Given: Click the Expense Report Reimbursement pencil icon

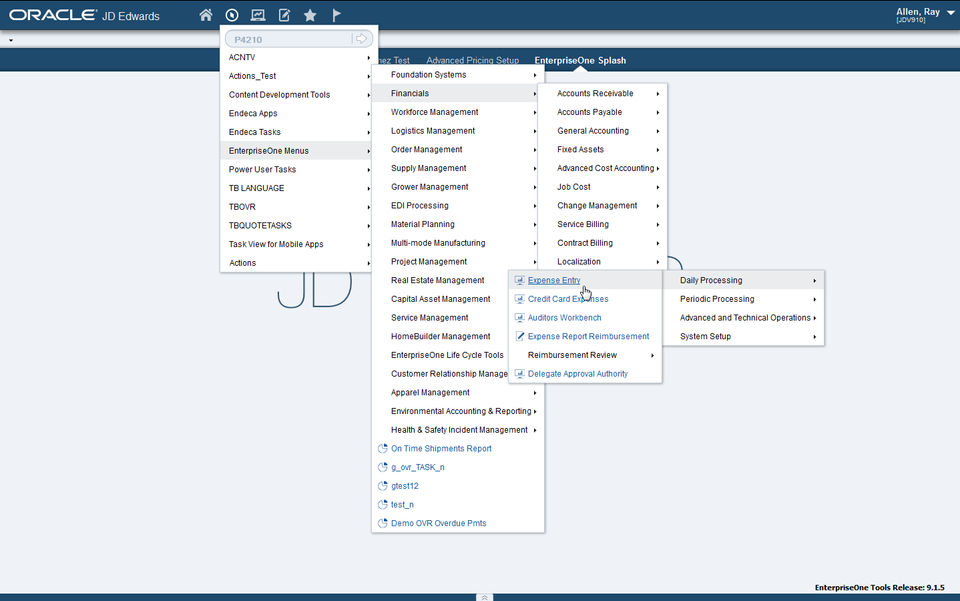Looking at the screenshot, I should coord(520,337).
